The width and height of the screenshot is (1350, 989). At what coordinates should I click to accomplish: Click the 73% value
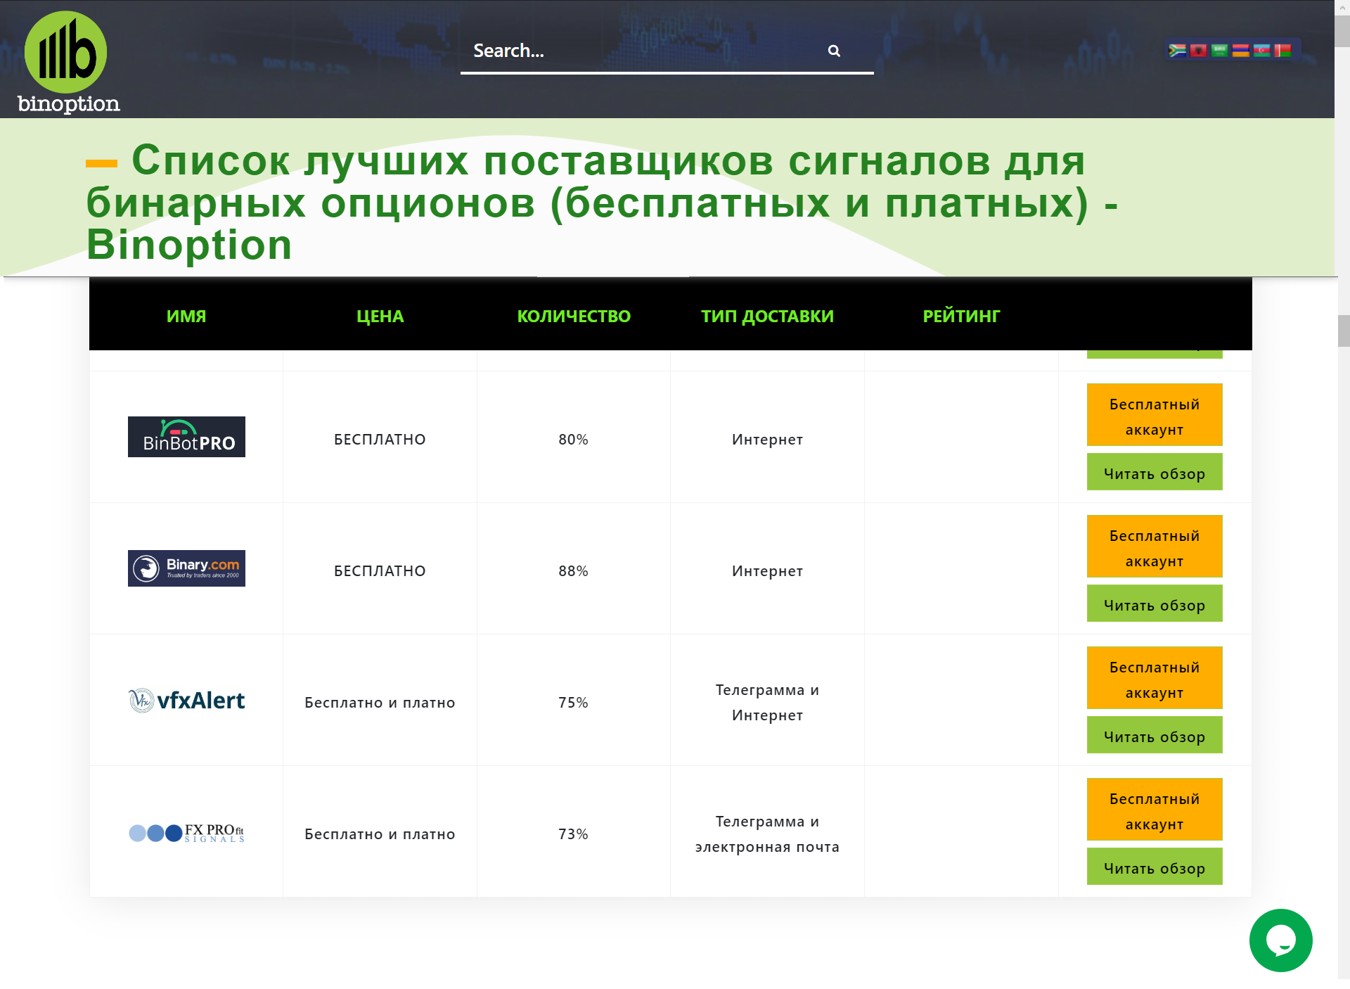point(573,834)
